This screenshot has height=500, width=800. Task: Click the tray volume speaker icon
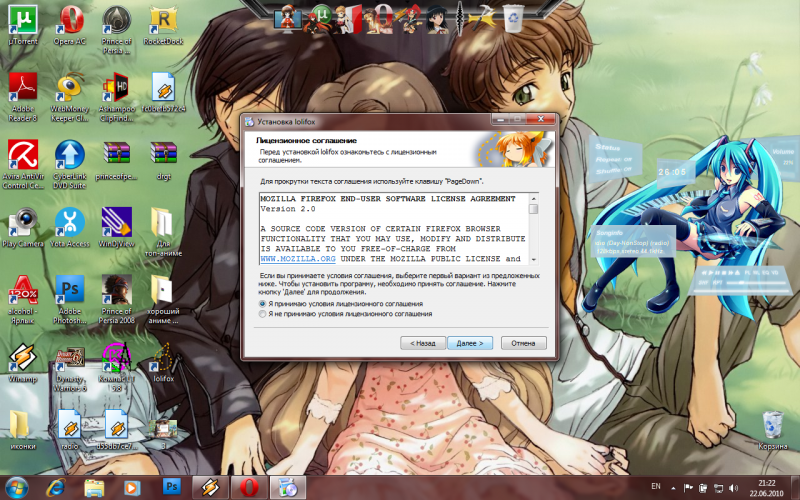[734, 488]
